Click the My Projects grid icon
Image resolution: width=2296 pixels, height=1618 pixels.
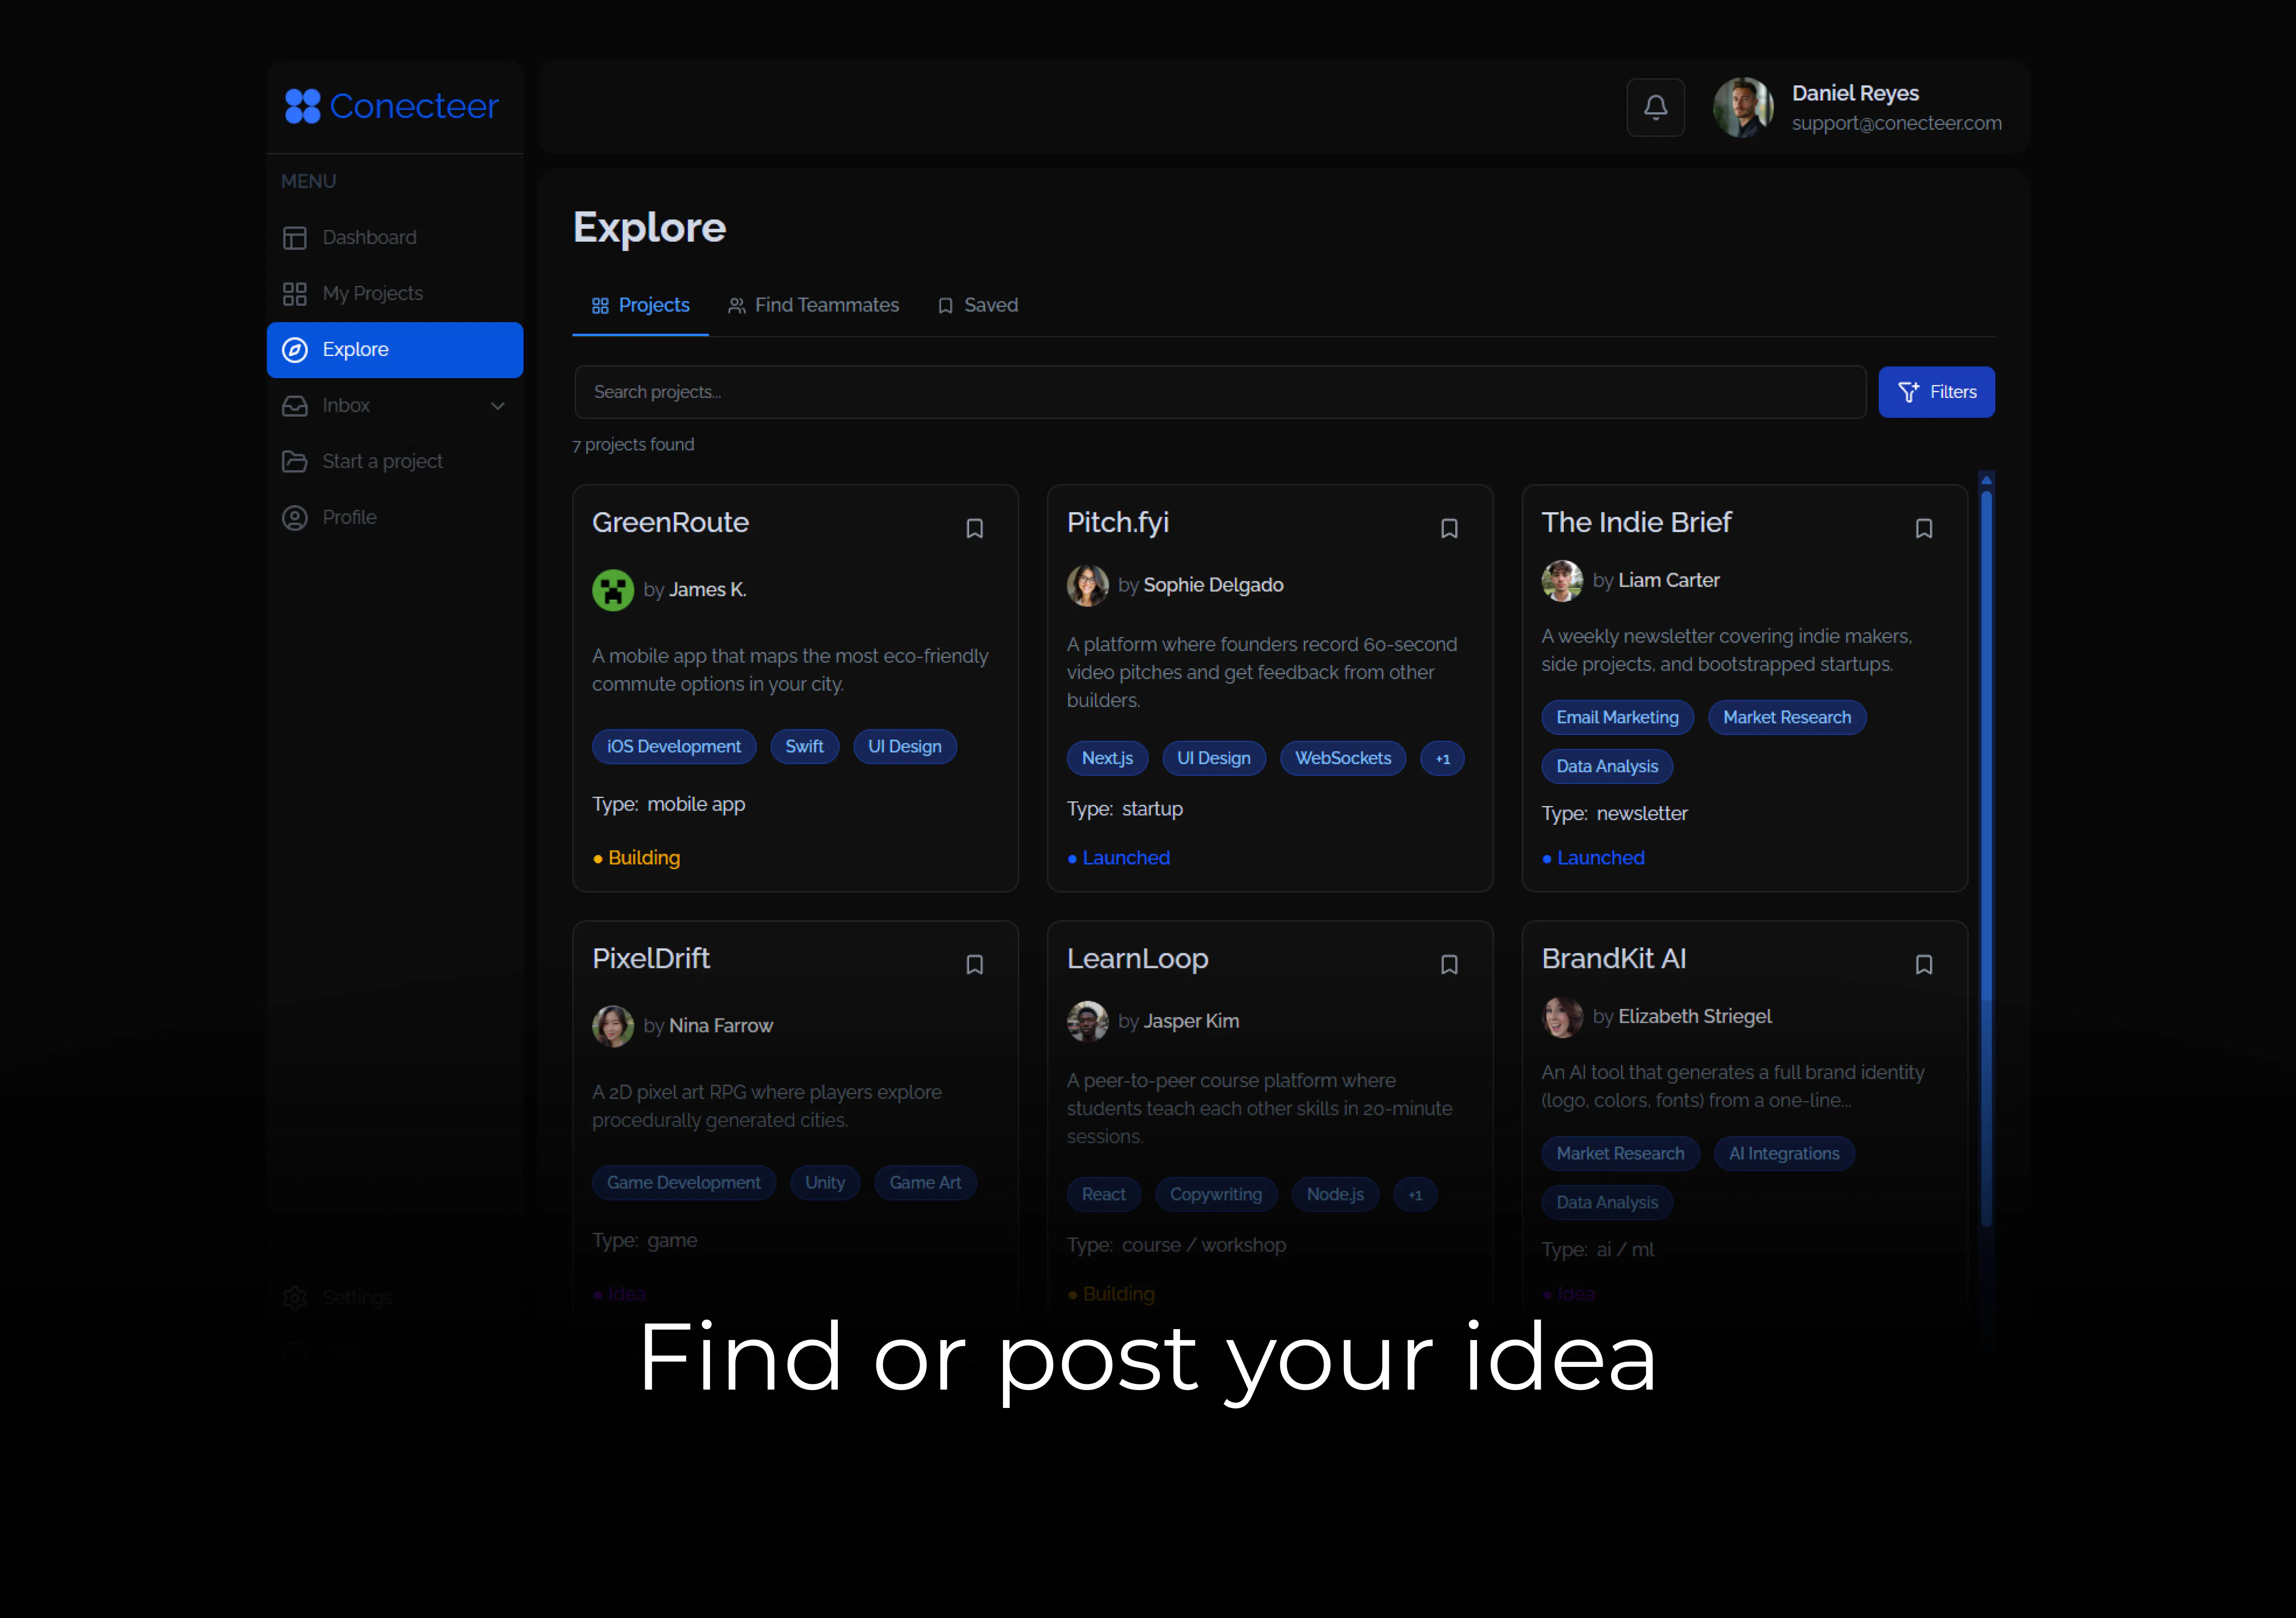tap(294, 294)
